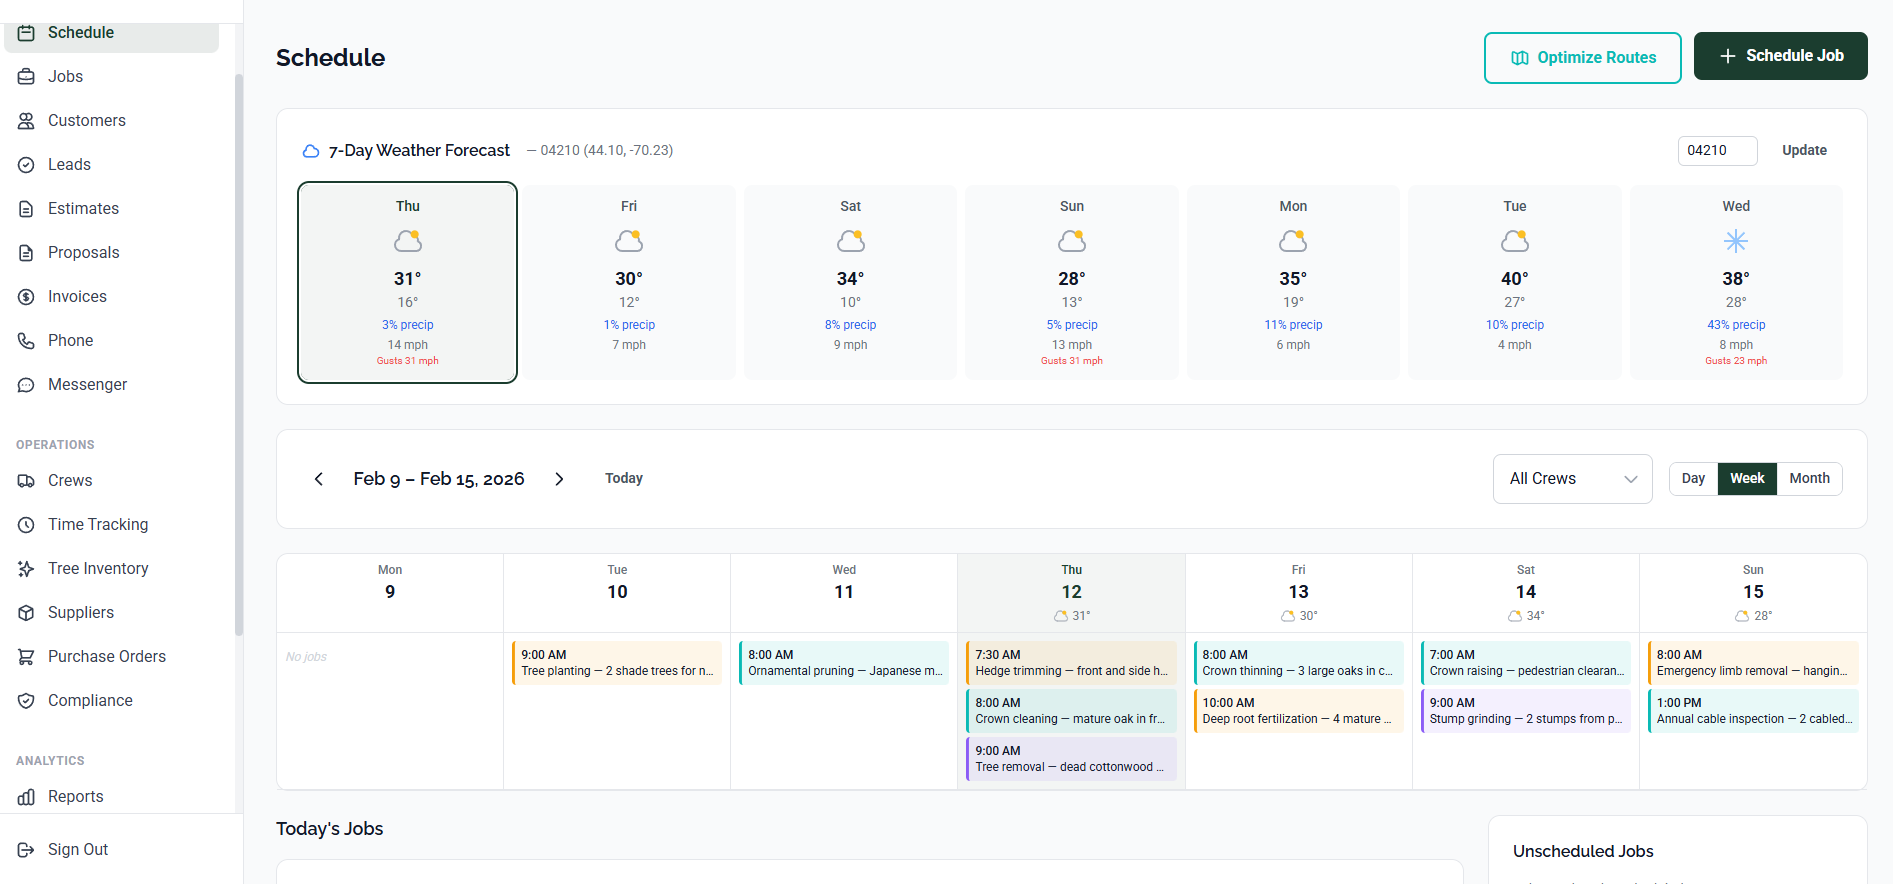Viewport: 1893px width, 884px height.
Task: Open Jobs in the sidebar
Action: [112, 77]
